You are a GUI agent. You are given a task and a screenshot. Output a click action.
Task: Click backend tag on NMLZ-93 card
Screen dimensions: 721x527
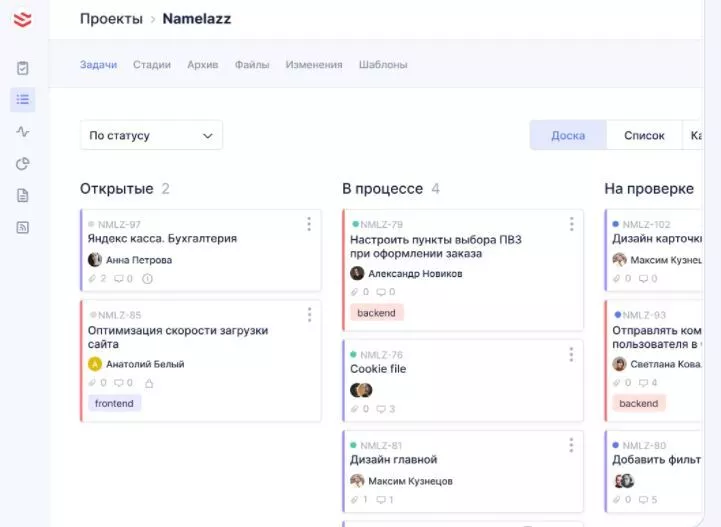[639, 403]
